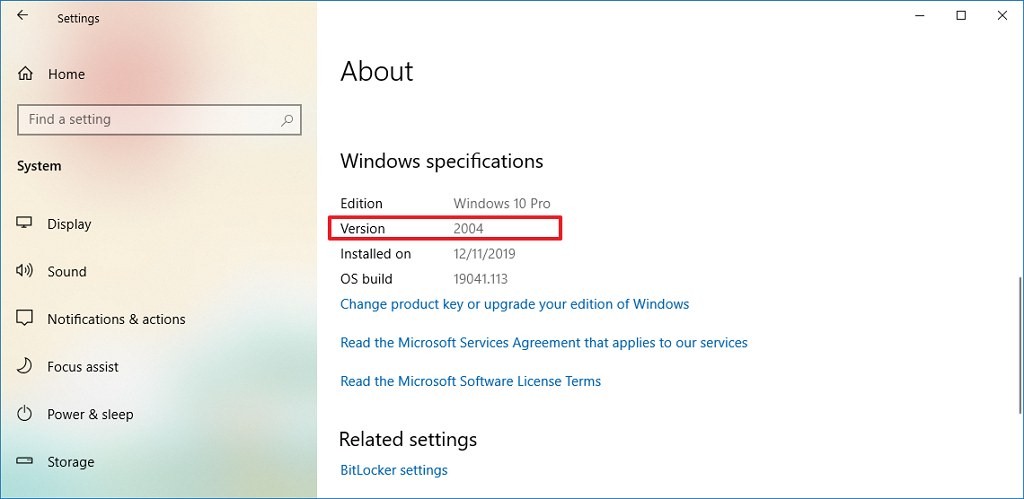Screen dimensions: 1024x499
Task: Click the Storage drive icon
Action: pyautogui.click(x=24, y=461)
